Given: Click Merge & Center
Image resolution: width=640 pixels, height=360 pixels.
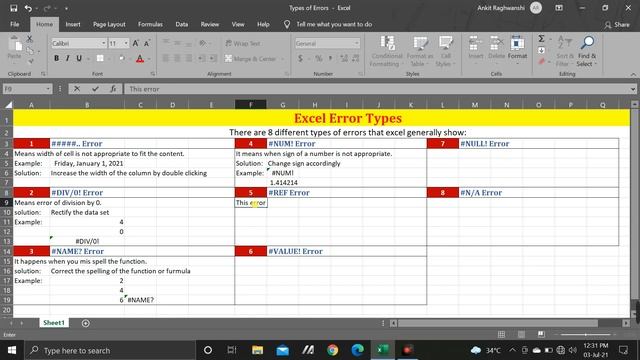Looking at the screenshot, I should tap(251, 59).
